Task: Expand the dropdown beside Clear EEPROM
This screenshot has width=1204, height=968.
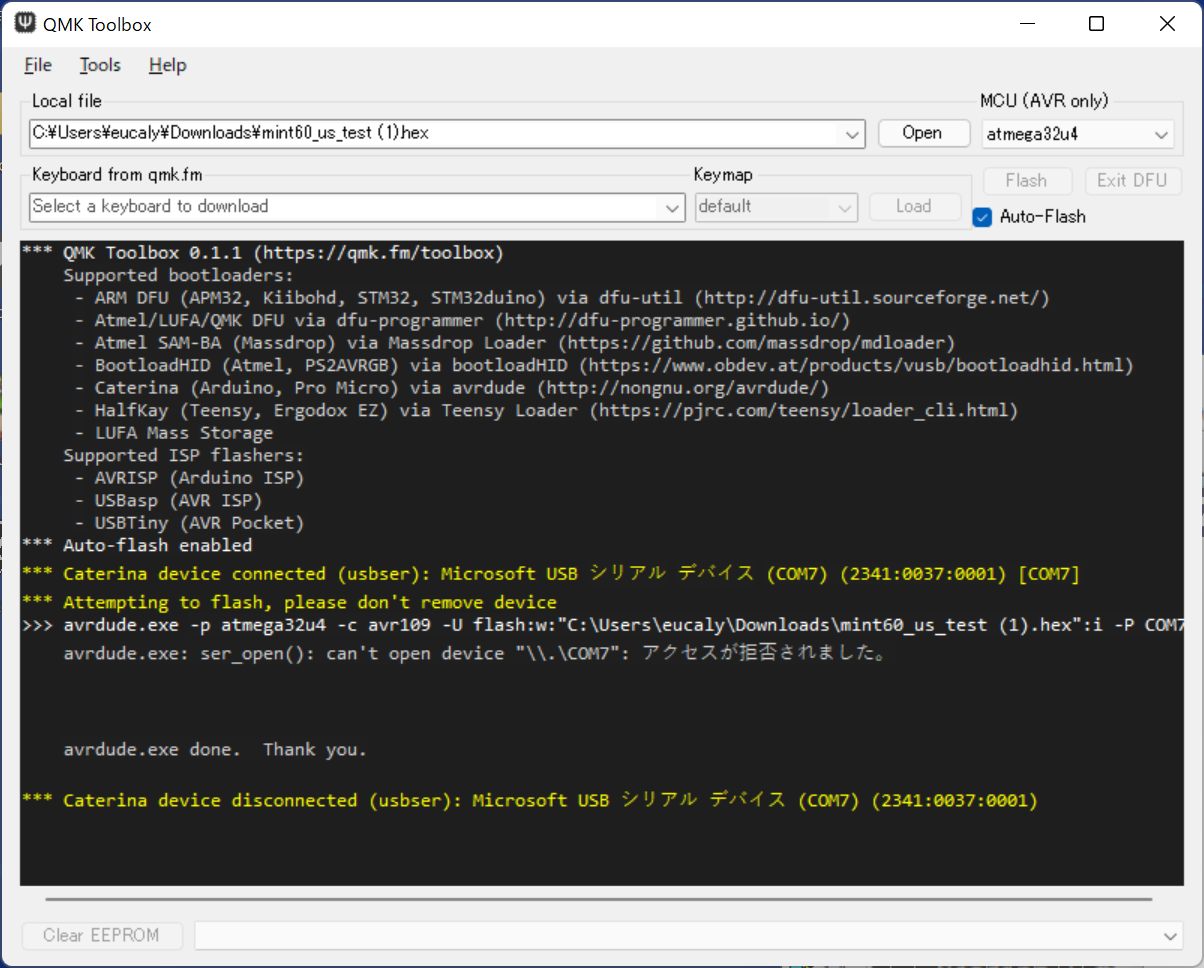Action: tap(1171, 936)
